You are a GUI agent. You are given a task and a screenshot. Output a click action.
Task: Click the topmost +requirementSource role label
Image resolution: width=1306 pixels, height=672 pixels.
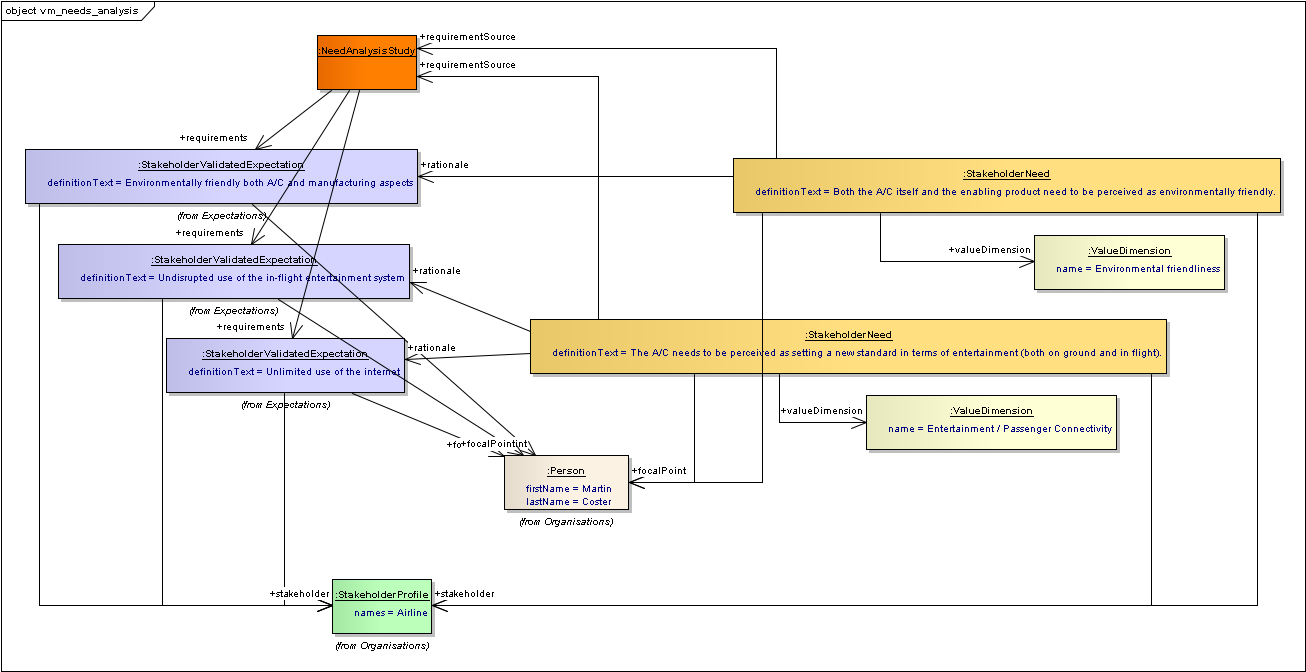pyautogui.click(x=468, y=37)
